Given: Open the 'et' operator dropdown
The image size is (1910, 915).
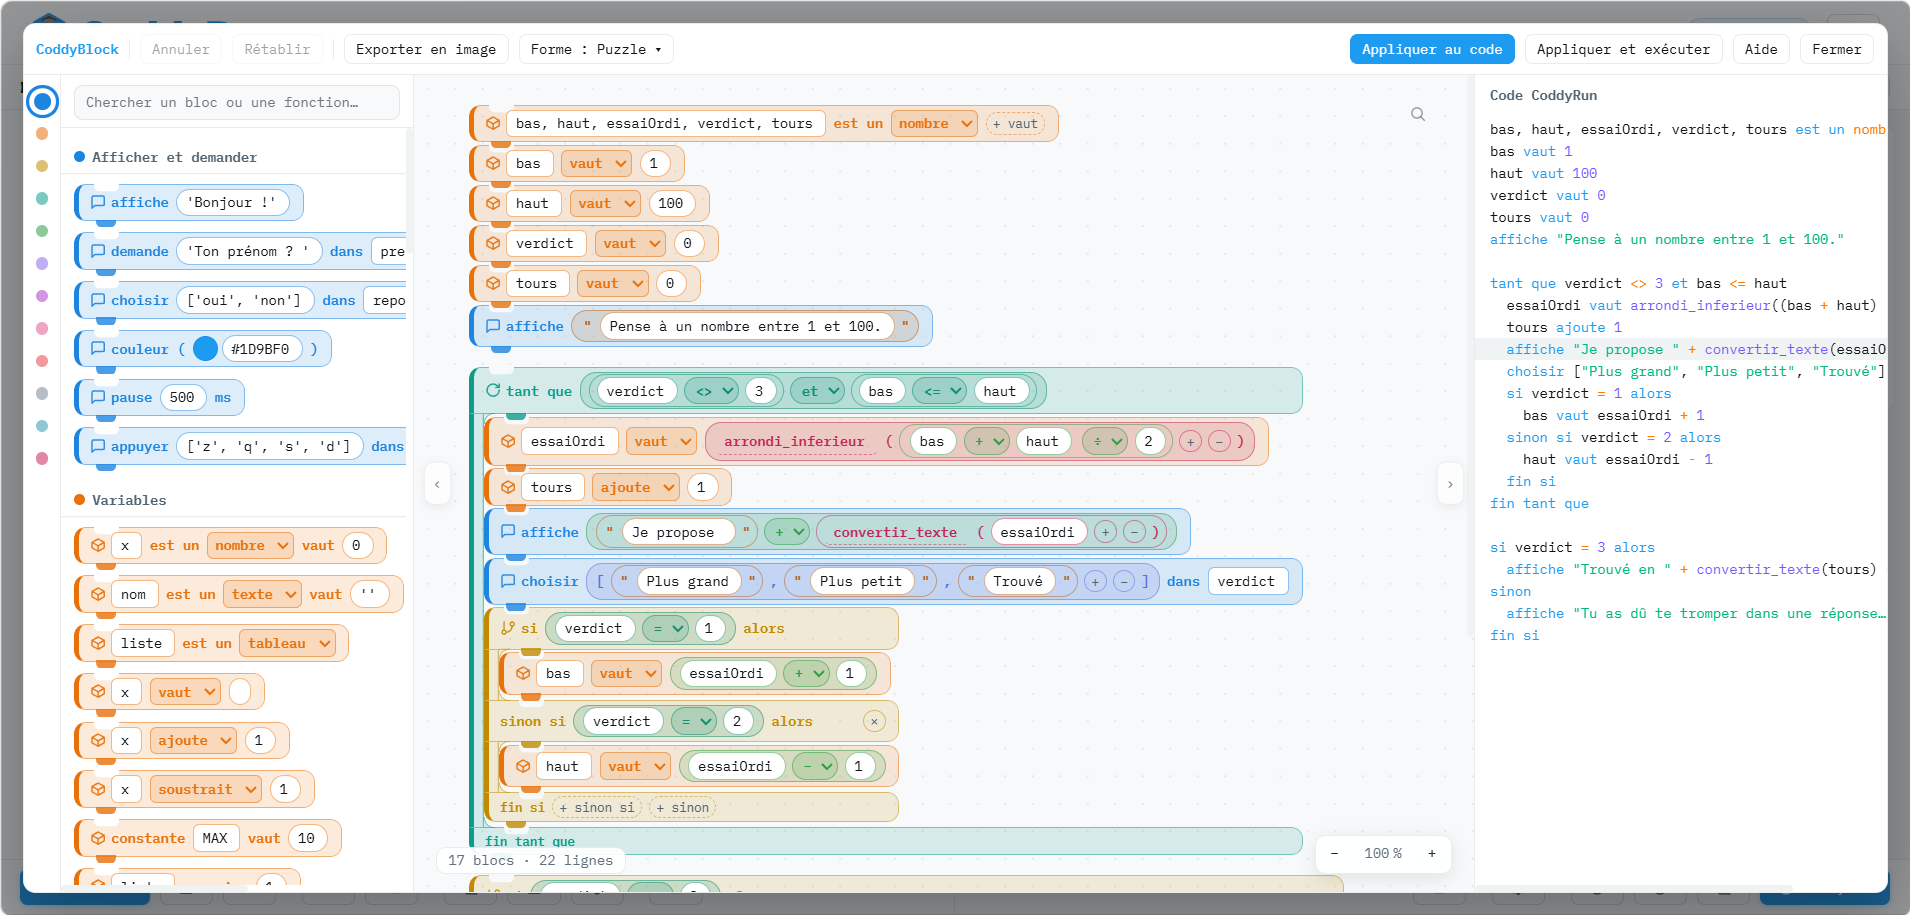Looking at the screenshot, I should tap(819, 391).
